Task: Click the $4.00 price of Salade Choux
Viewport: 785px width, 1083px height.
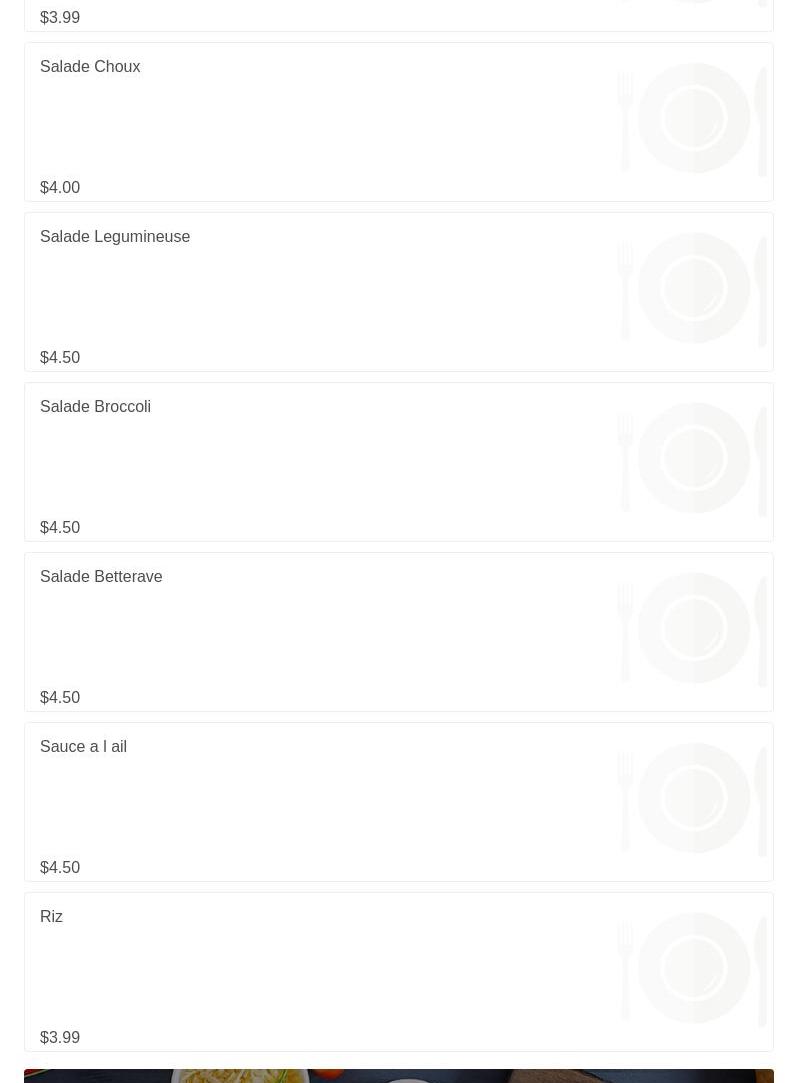Action: [x=60, y=188]
